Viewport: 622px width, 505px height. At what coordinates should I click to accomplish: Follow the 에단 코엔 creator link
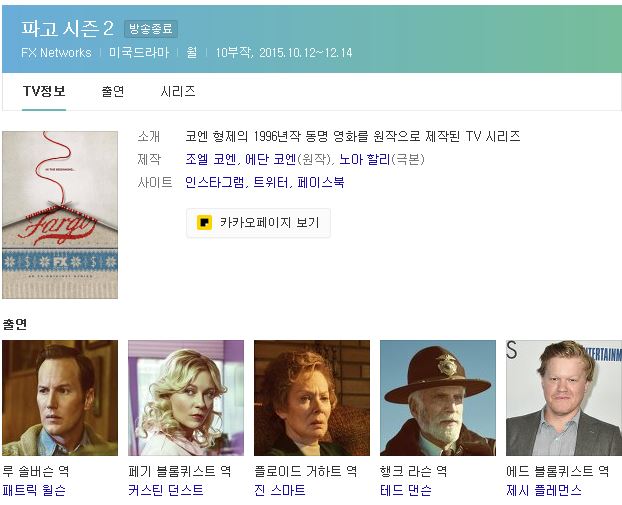(x=270, y=159)
